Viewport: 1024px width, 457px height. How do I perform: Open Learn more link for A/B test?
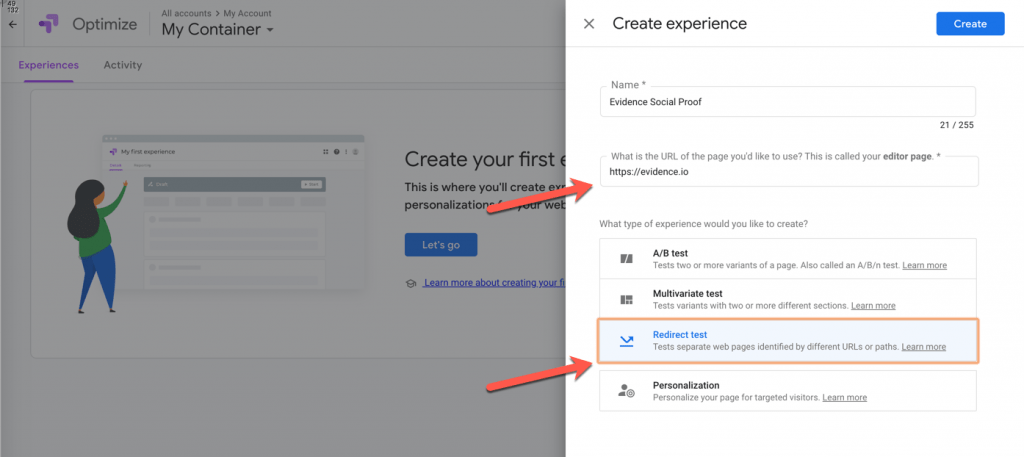point(925,266)
